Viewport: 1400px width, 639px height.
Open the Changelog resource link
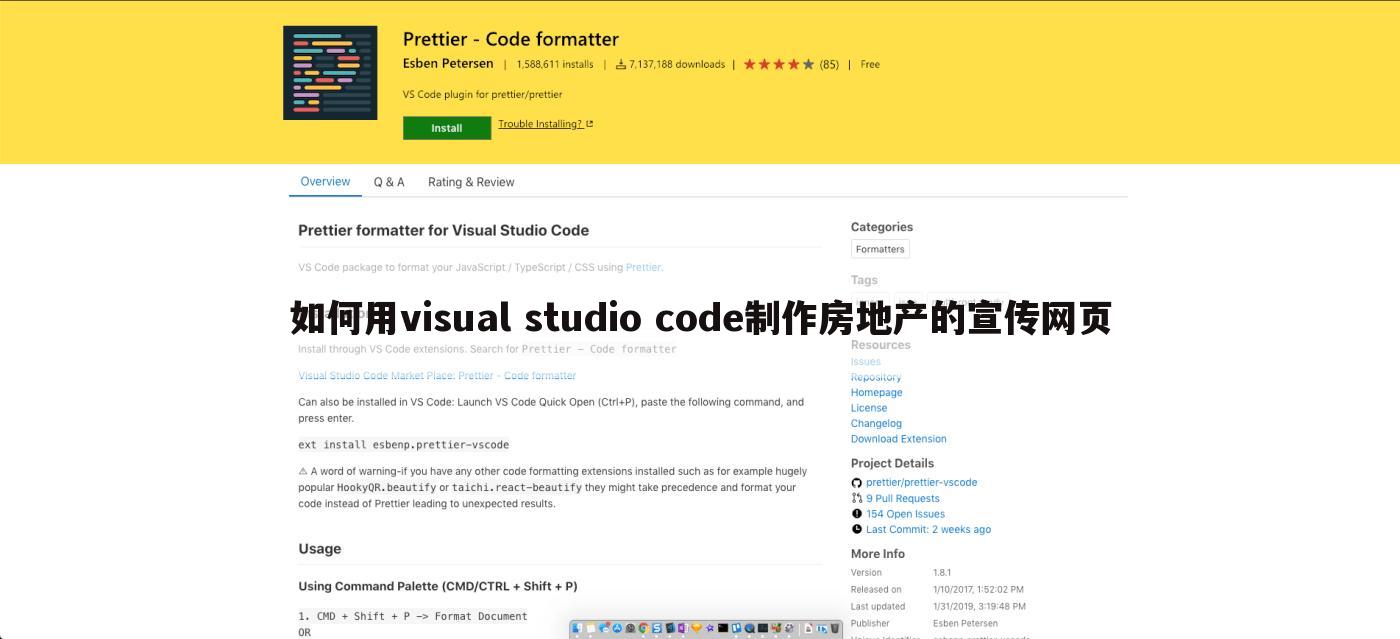click(x=876, y=424)
